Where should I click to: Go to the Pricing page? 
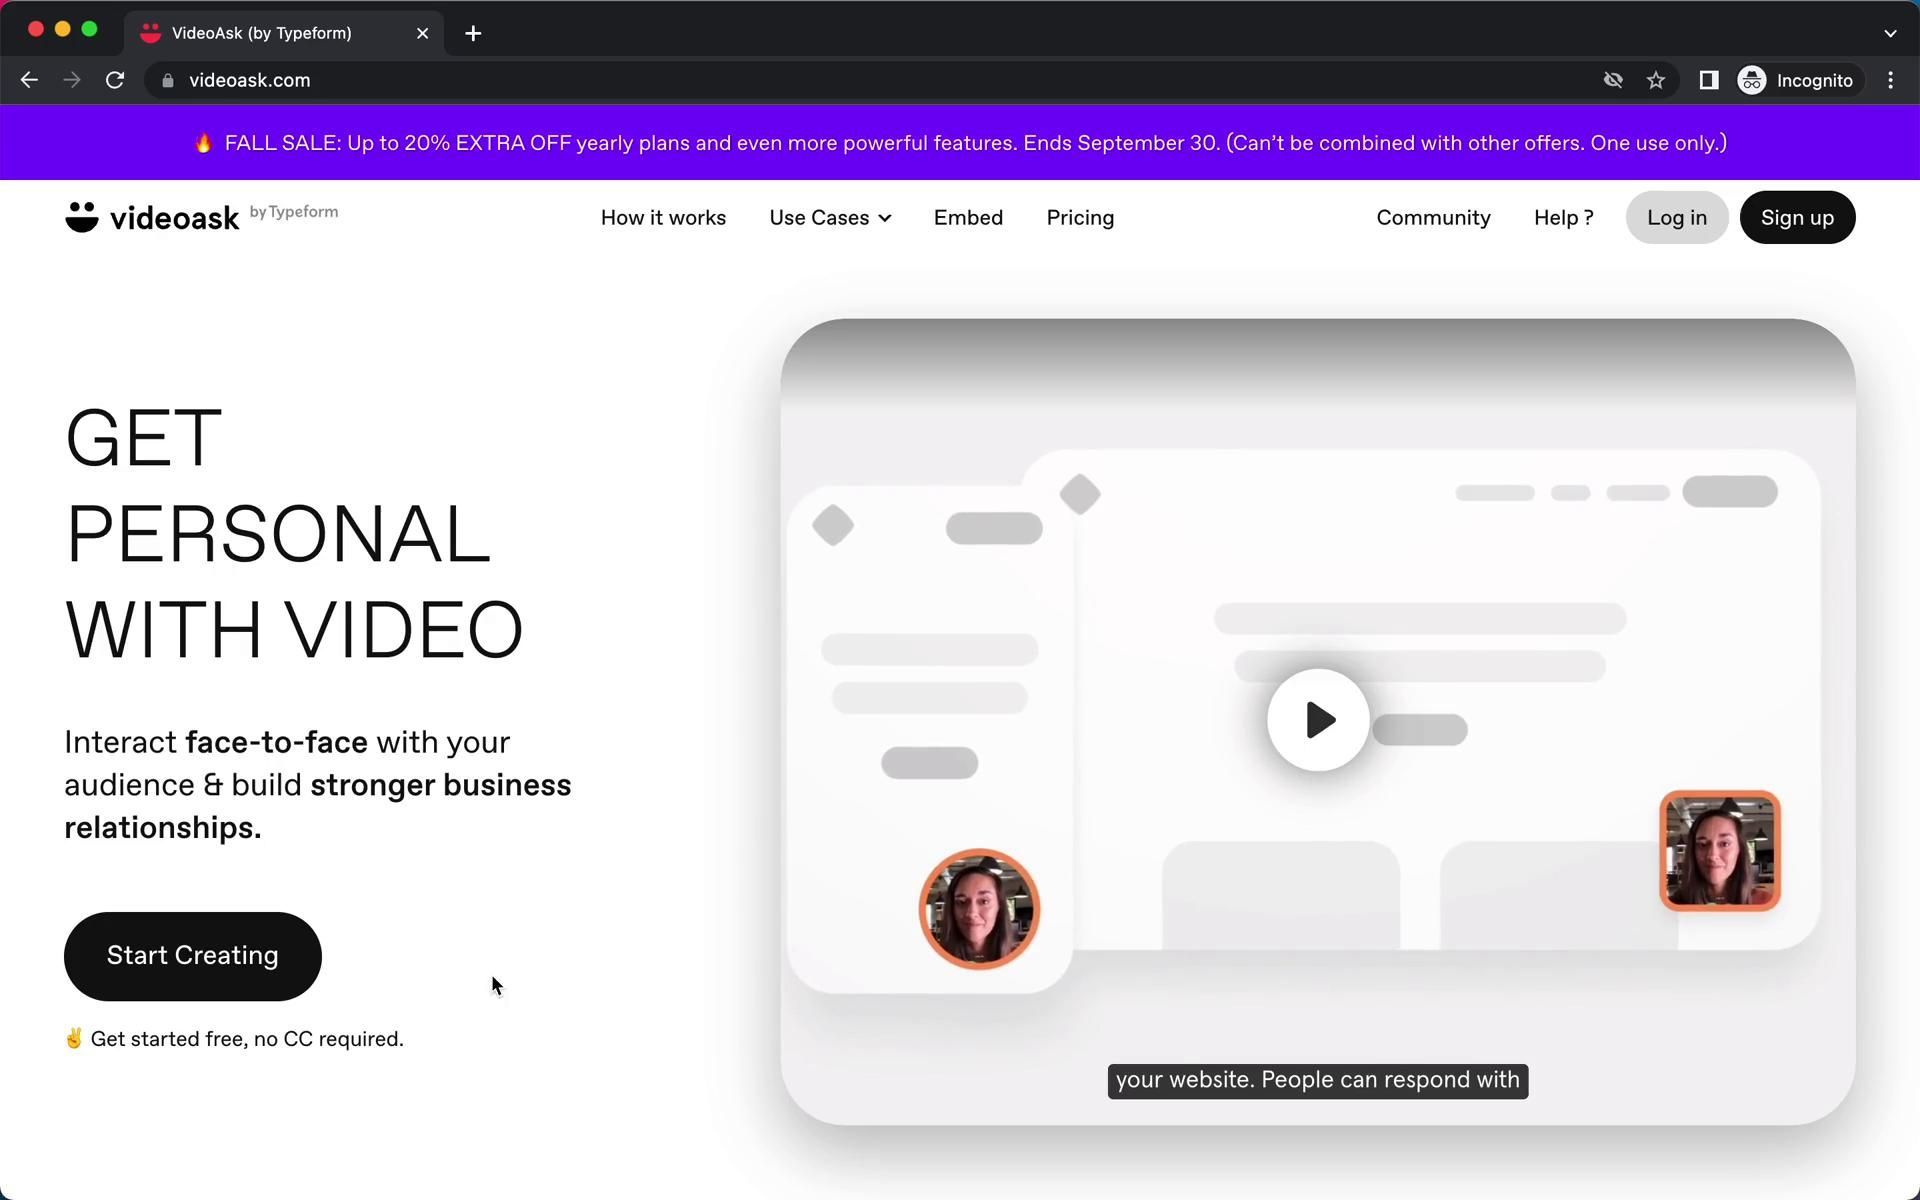point(1080,218)
